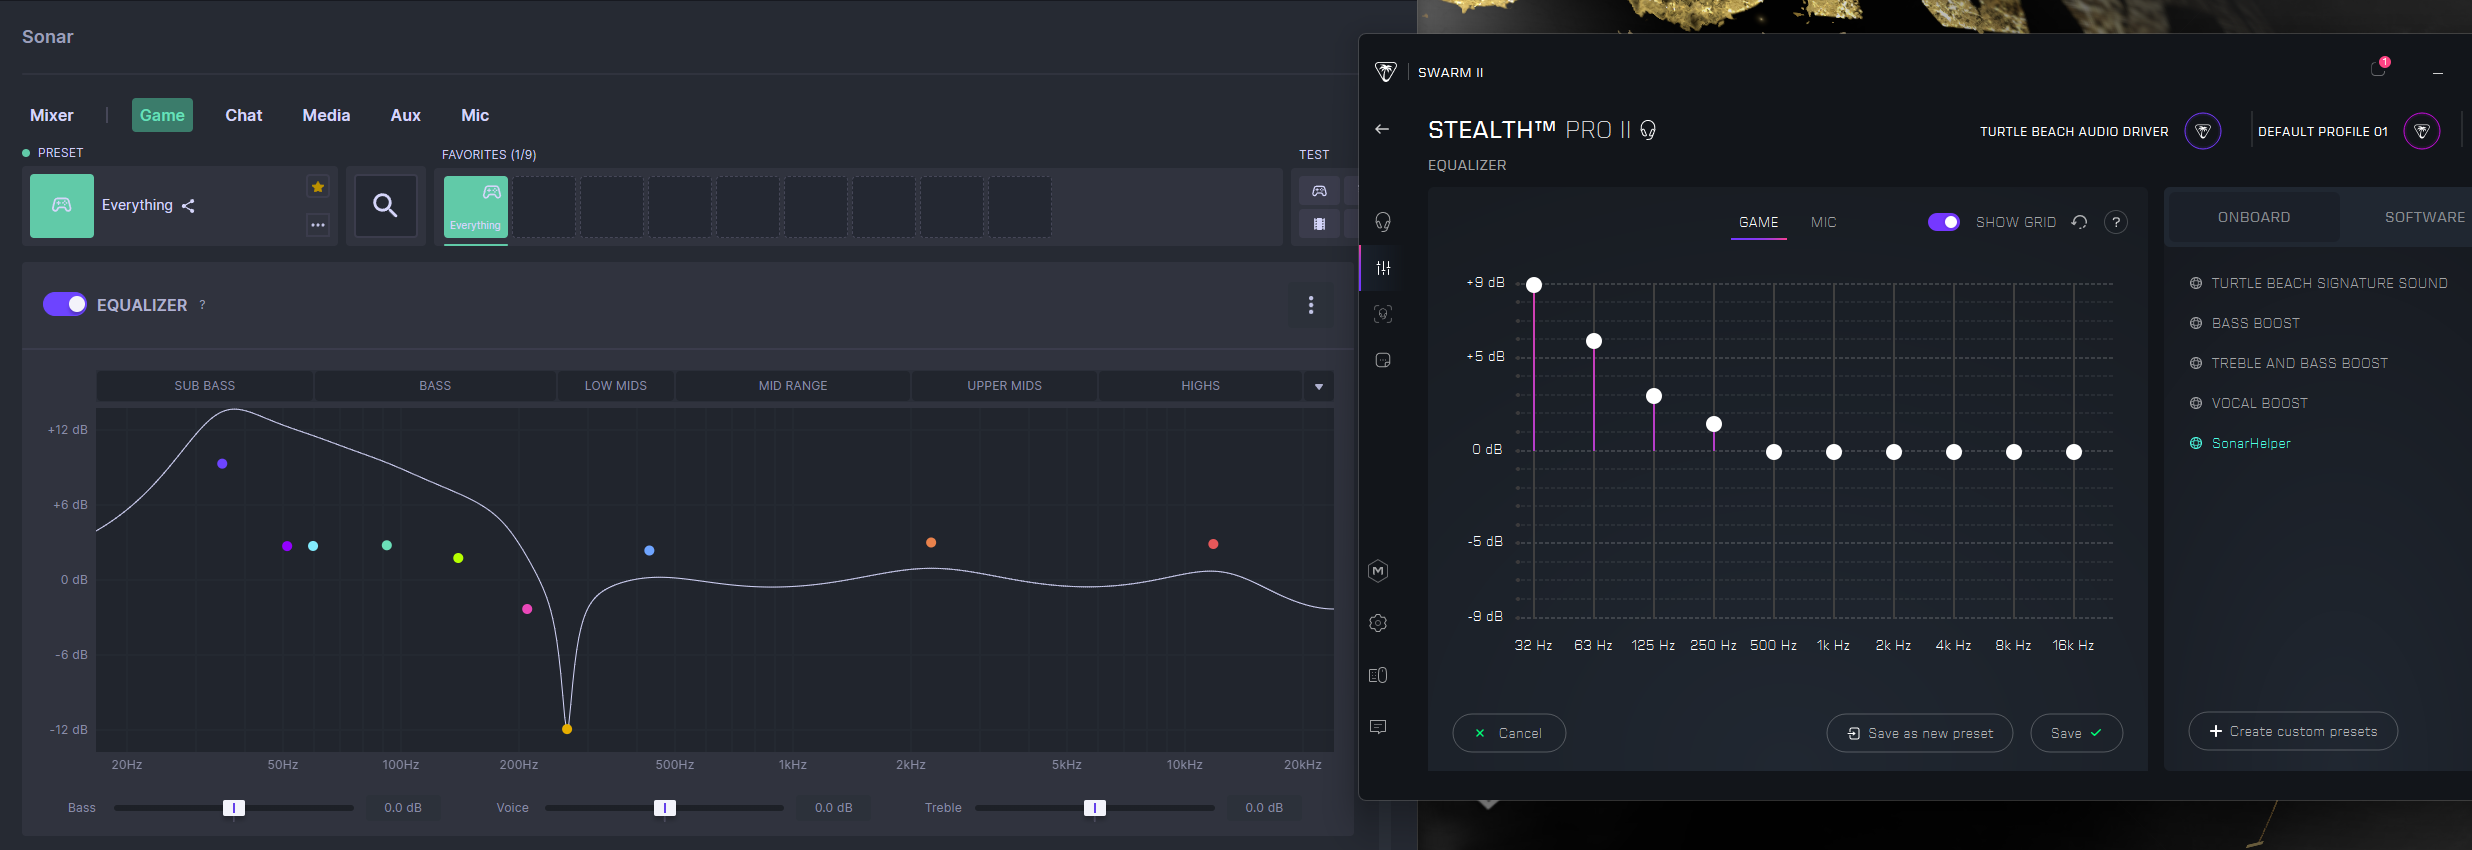Click the Everything preset controller icon in Sonar
This screenshot has height=850, width=2472.
(x=62, y=206)
